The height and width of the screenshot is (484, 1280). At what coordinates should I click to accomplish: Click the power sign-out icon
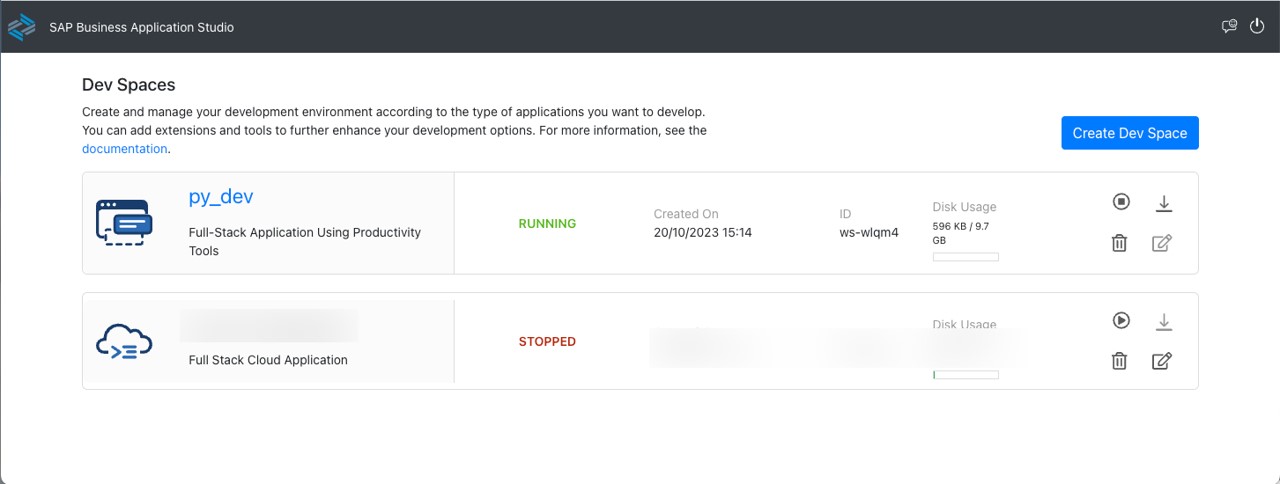coord(1258,26)
